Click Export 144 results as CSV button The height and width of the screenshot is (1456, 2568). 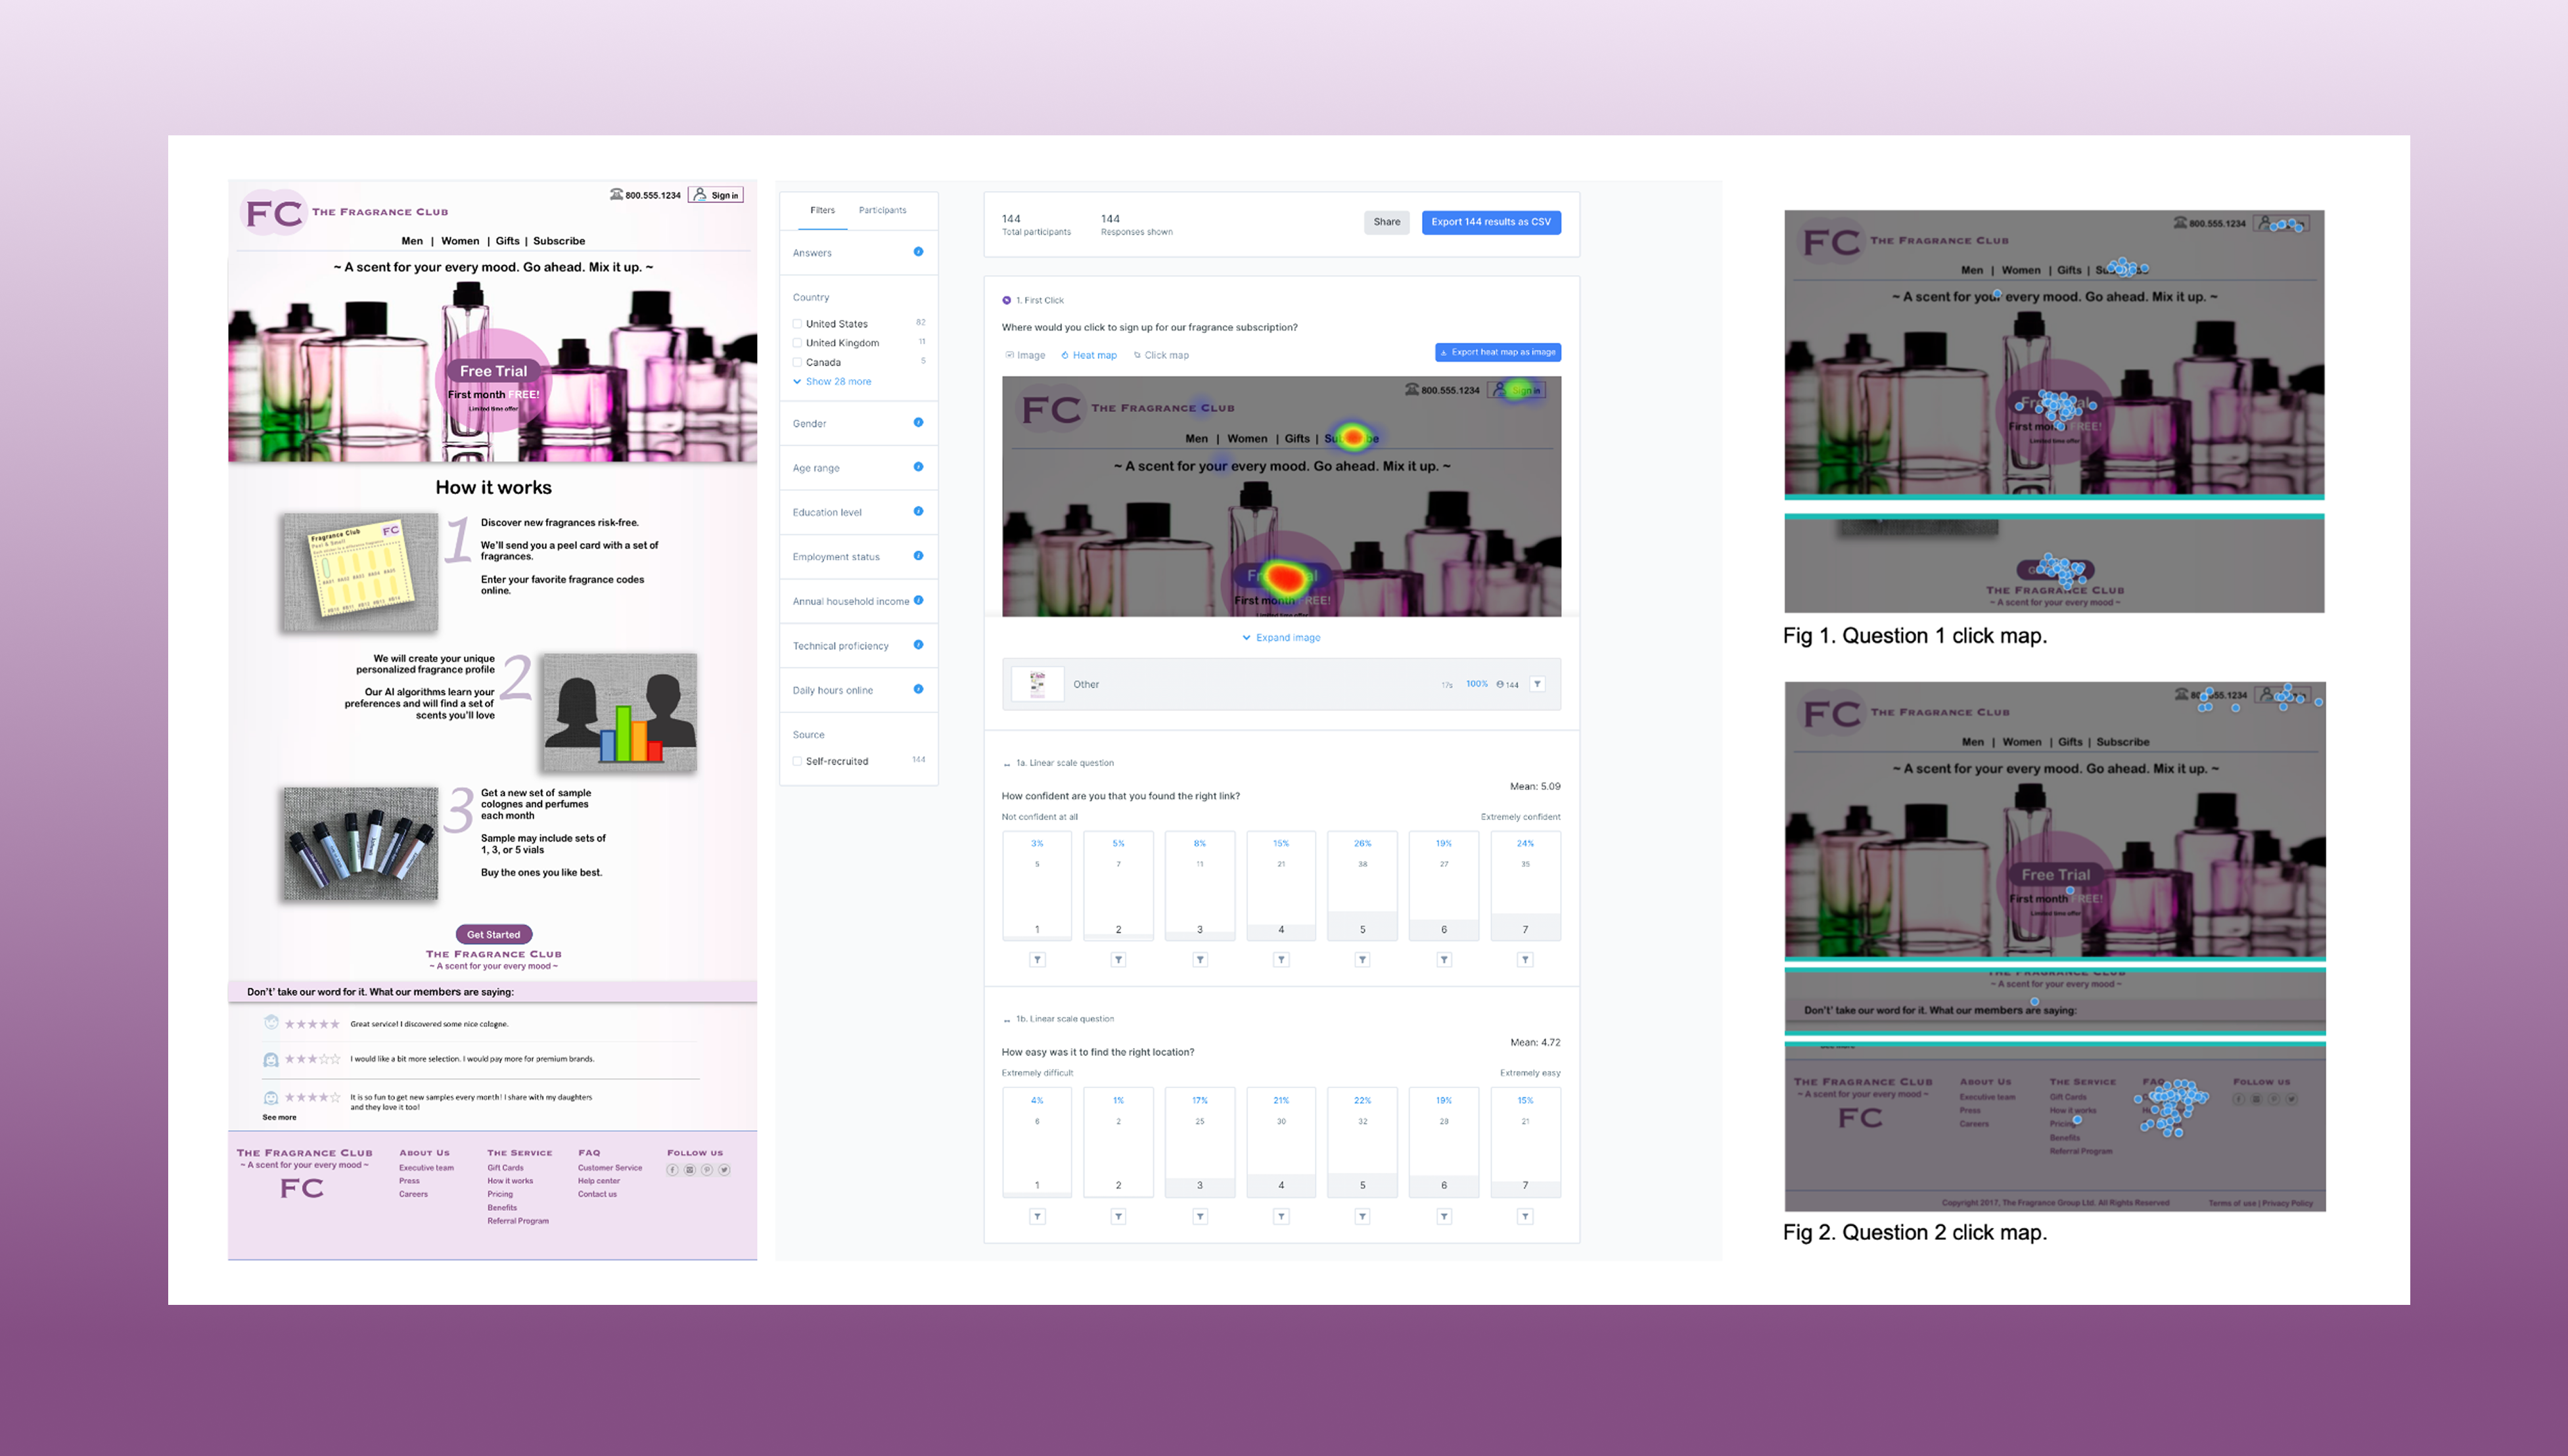point(1490,222)
